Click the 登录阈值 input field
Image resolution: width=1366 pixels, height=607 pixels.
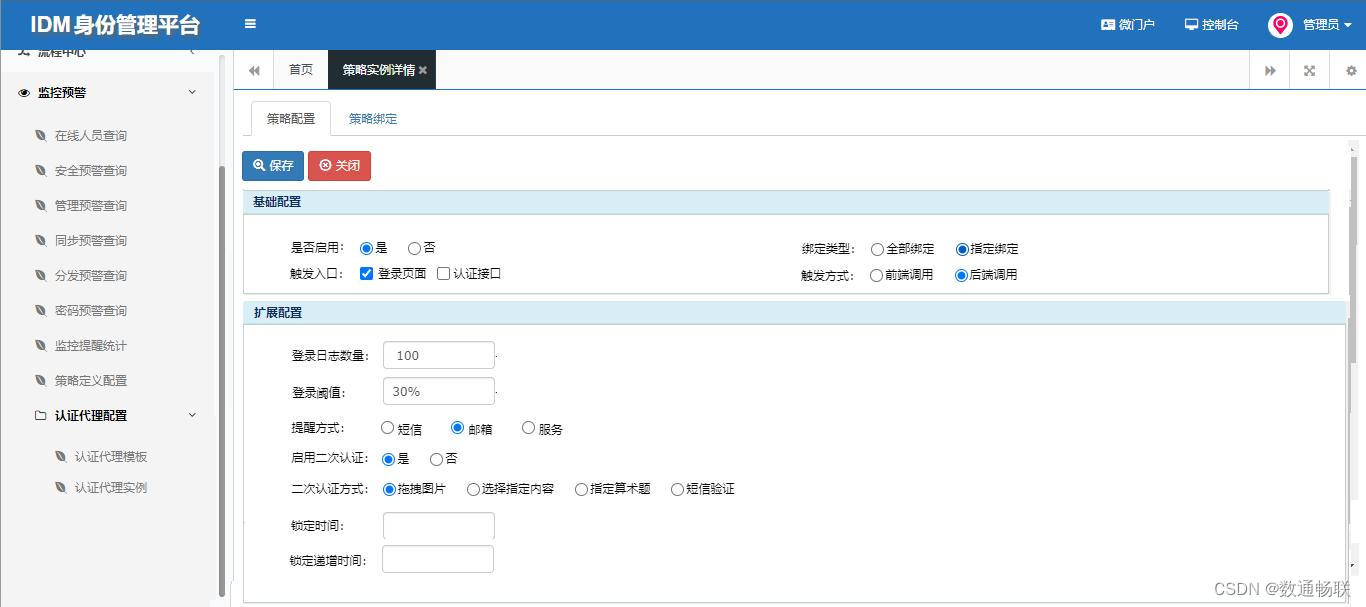[x=439, y=391]
